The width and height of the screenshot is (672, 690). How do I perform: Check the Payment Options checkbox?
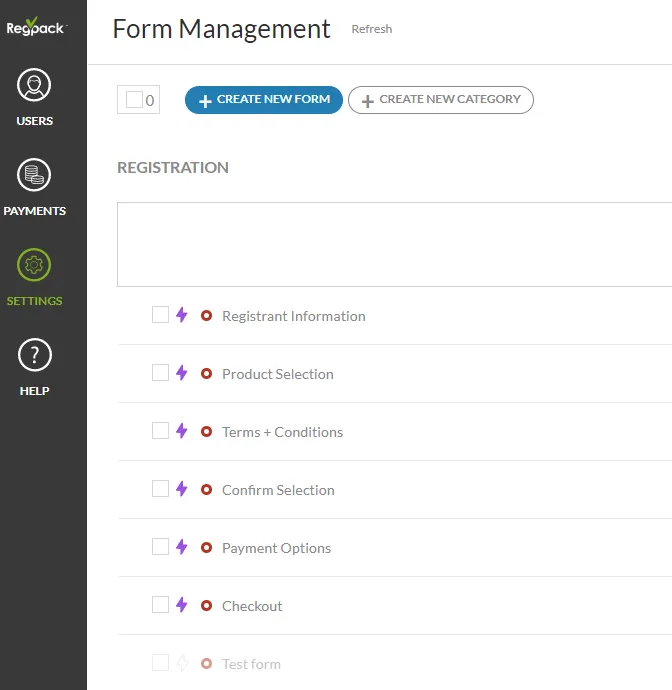coord(160,547)
